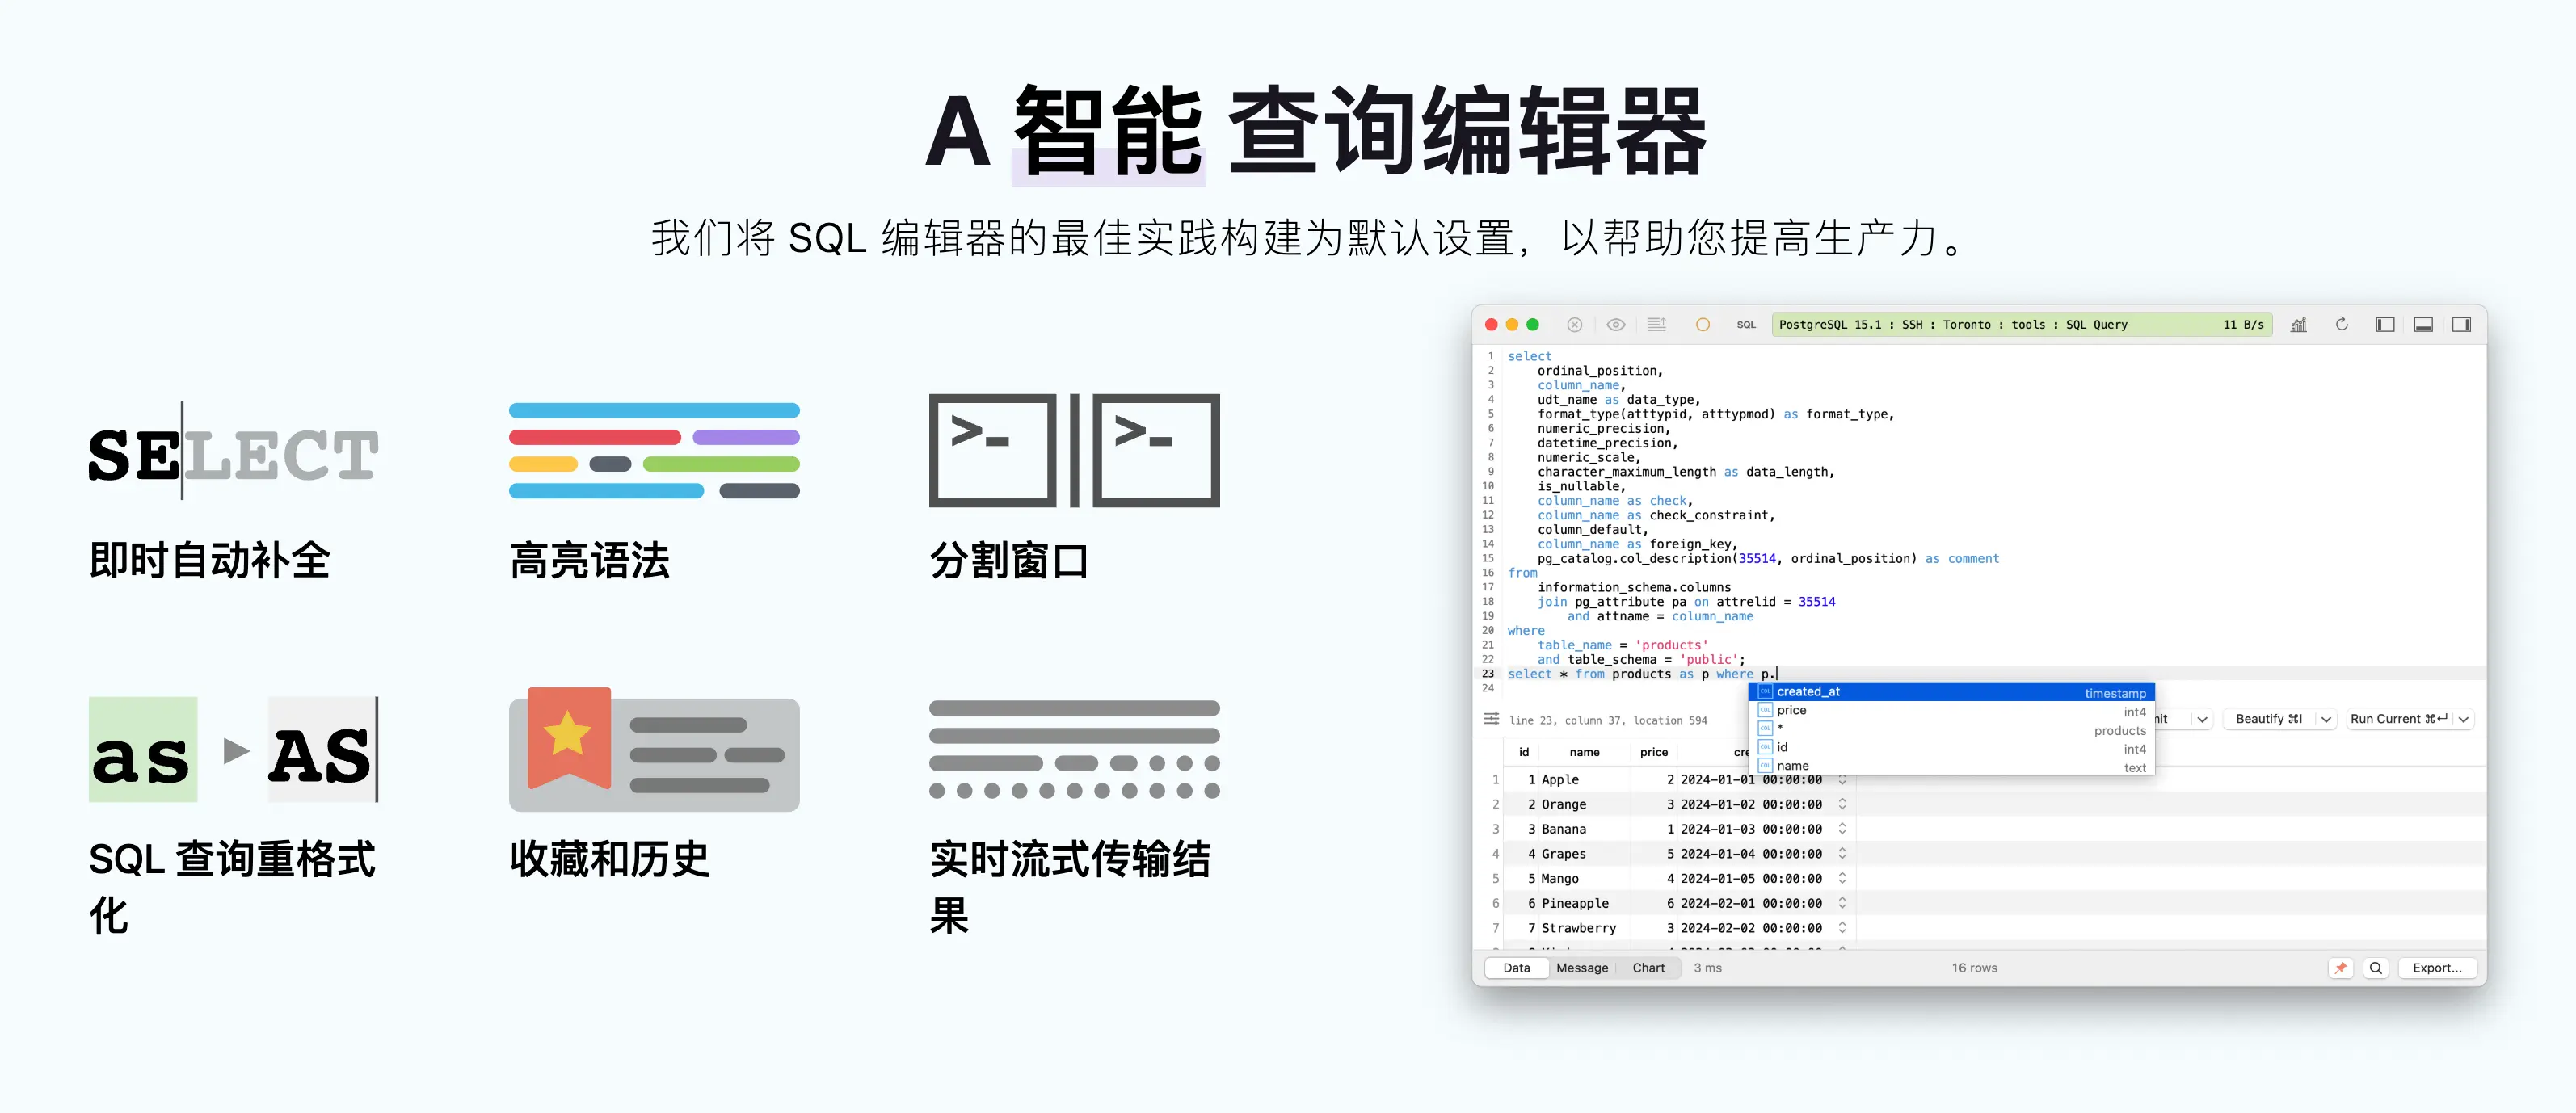
Task: Click the SQL button in toolbar
Action: [1745, 324]
